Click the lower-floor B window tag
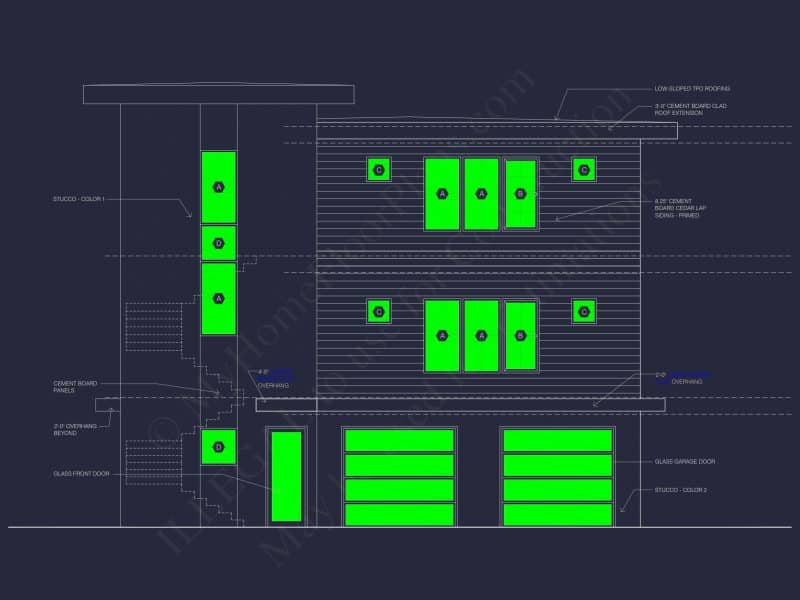 click(x=520, y=336)
